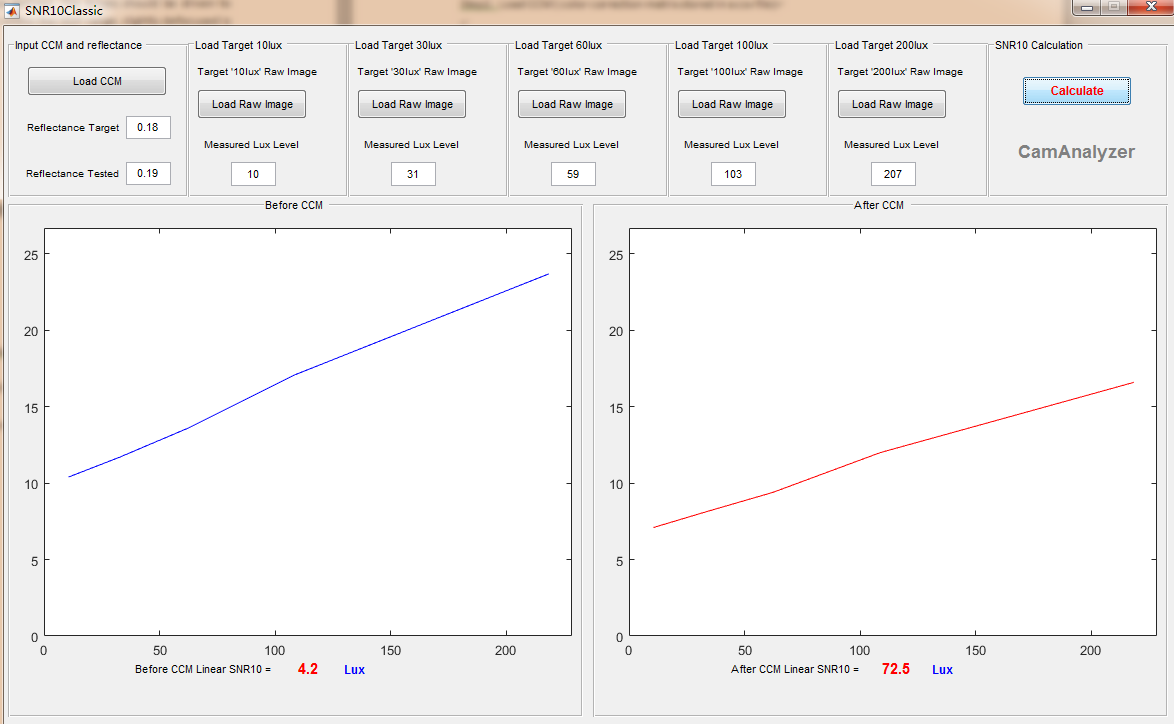Close the SNR10Classic window
This screenshot has height=724, width=1174.
click(1147, 7)
